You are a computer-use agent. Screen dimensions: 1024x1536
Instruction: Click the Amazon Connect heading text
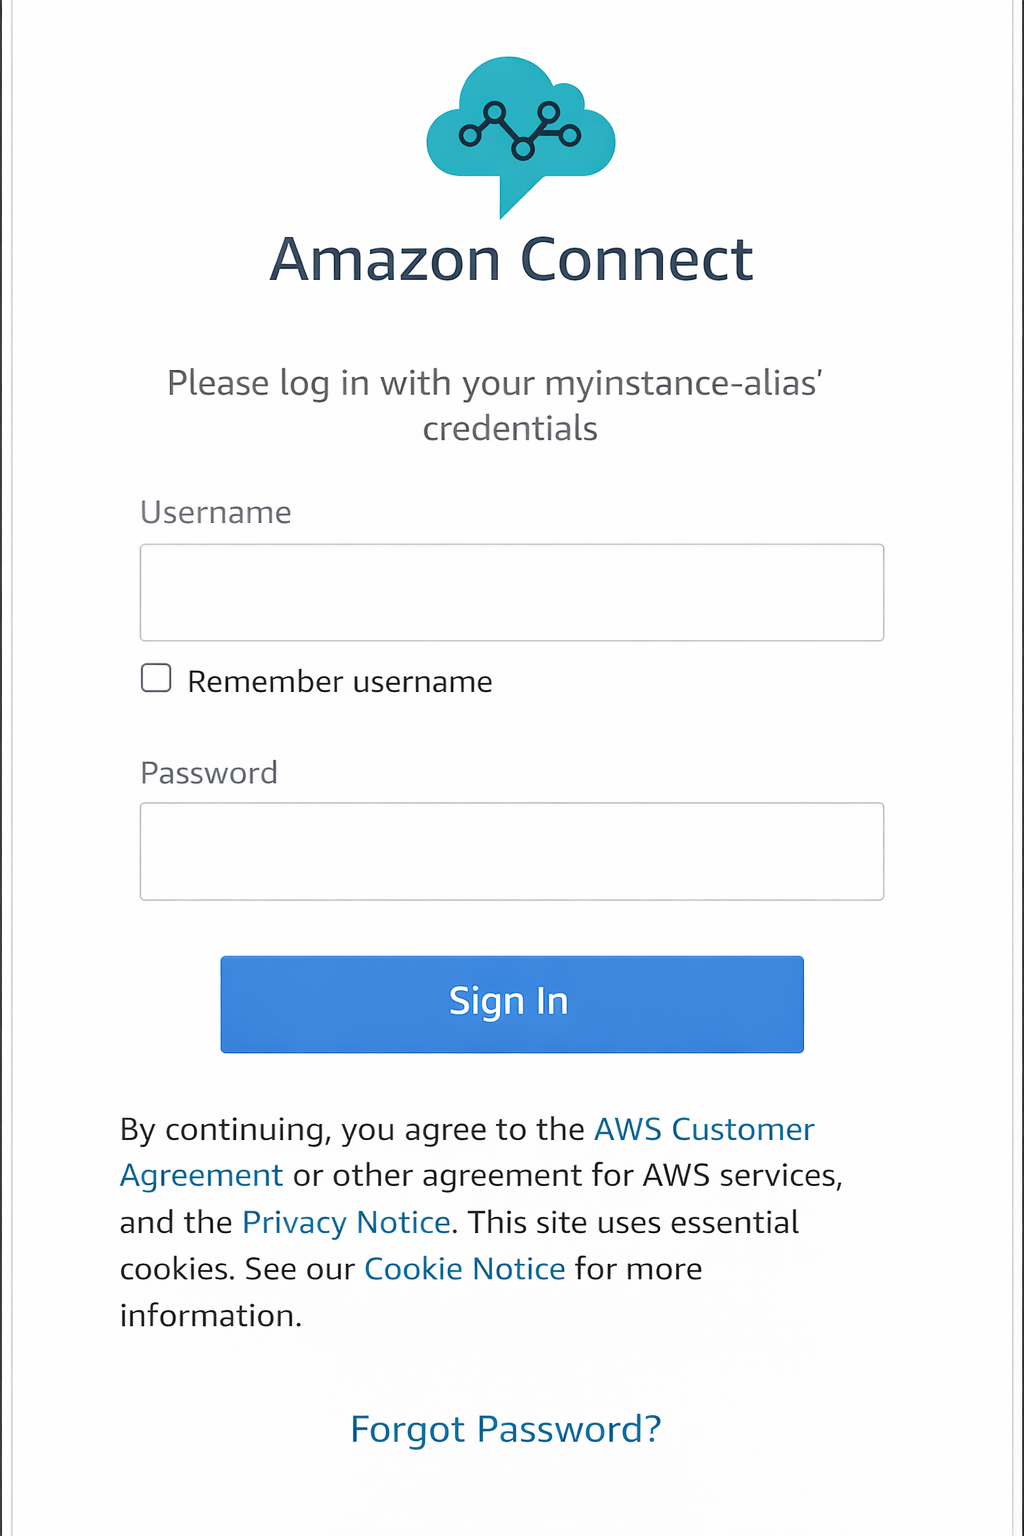[x=511, y=260]
